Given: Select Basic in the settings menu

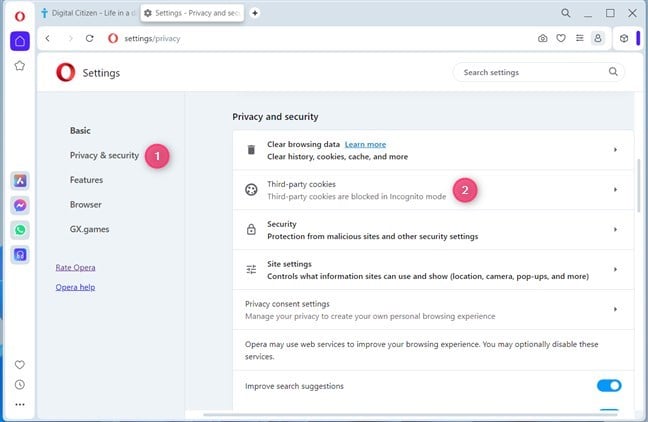Looking at the screenshot, I should pos(80,131).
